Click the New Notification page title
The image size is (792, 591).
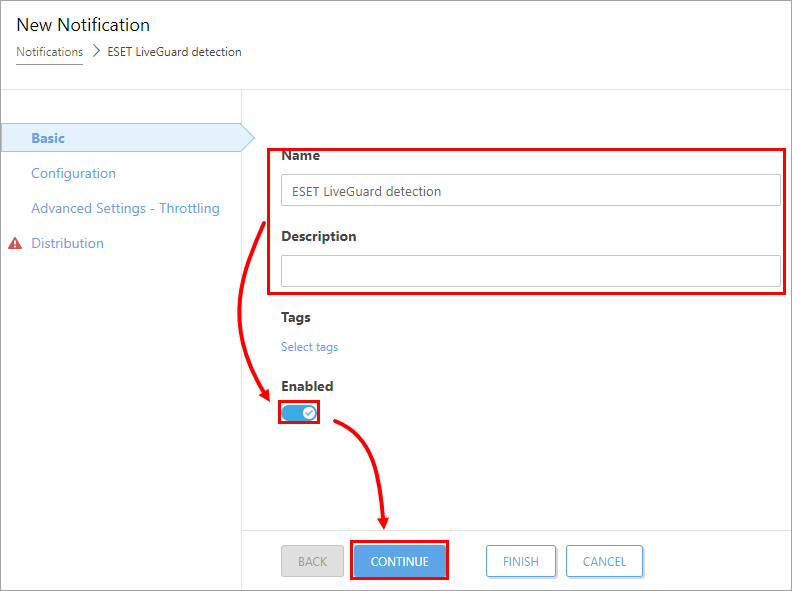click(83, 25)
